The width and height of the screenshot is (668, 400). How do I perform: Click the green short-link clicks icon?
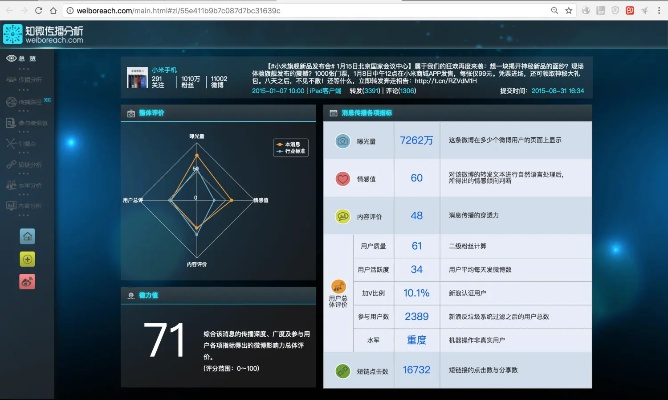[x=342, y=369]
